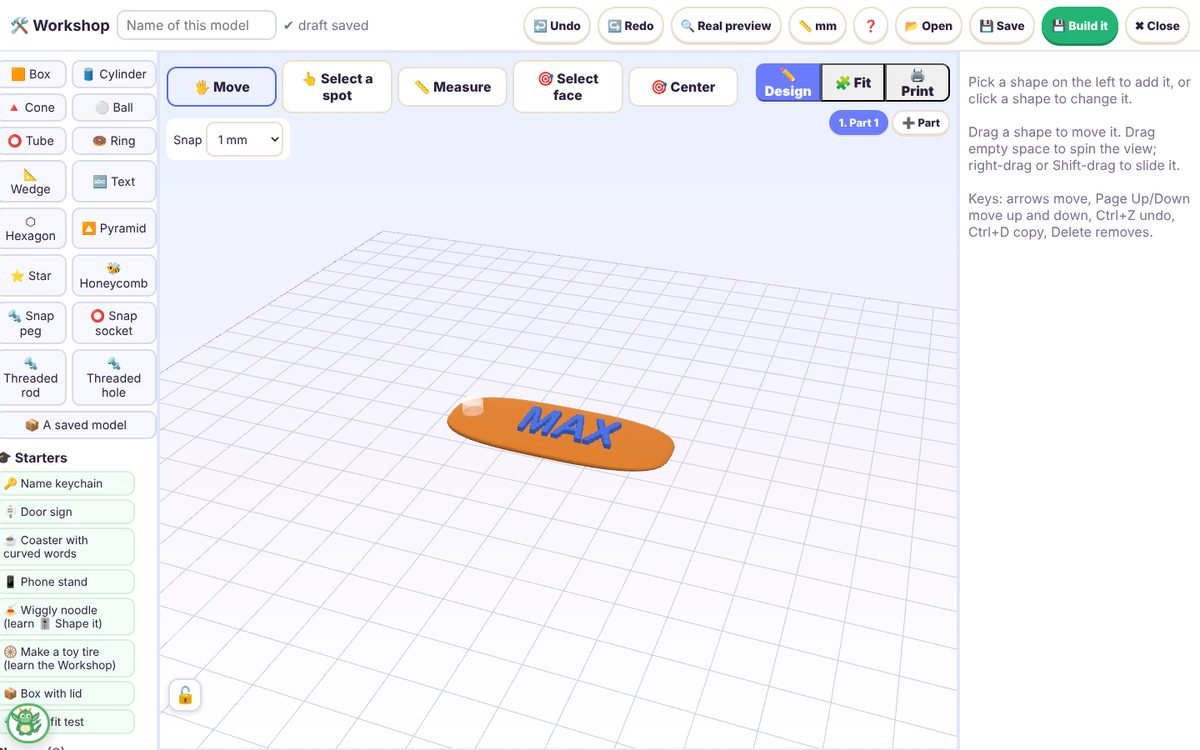Add a Ball shape
Viewport: 1200px width, 750px height.
click(114, 107)
